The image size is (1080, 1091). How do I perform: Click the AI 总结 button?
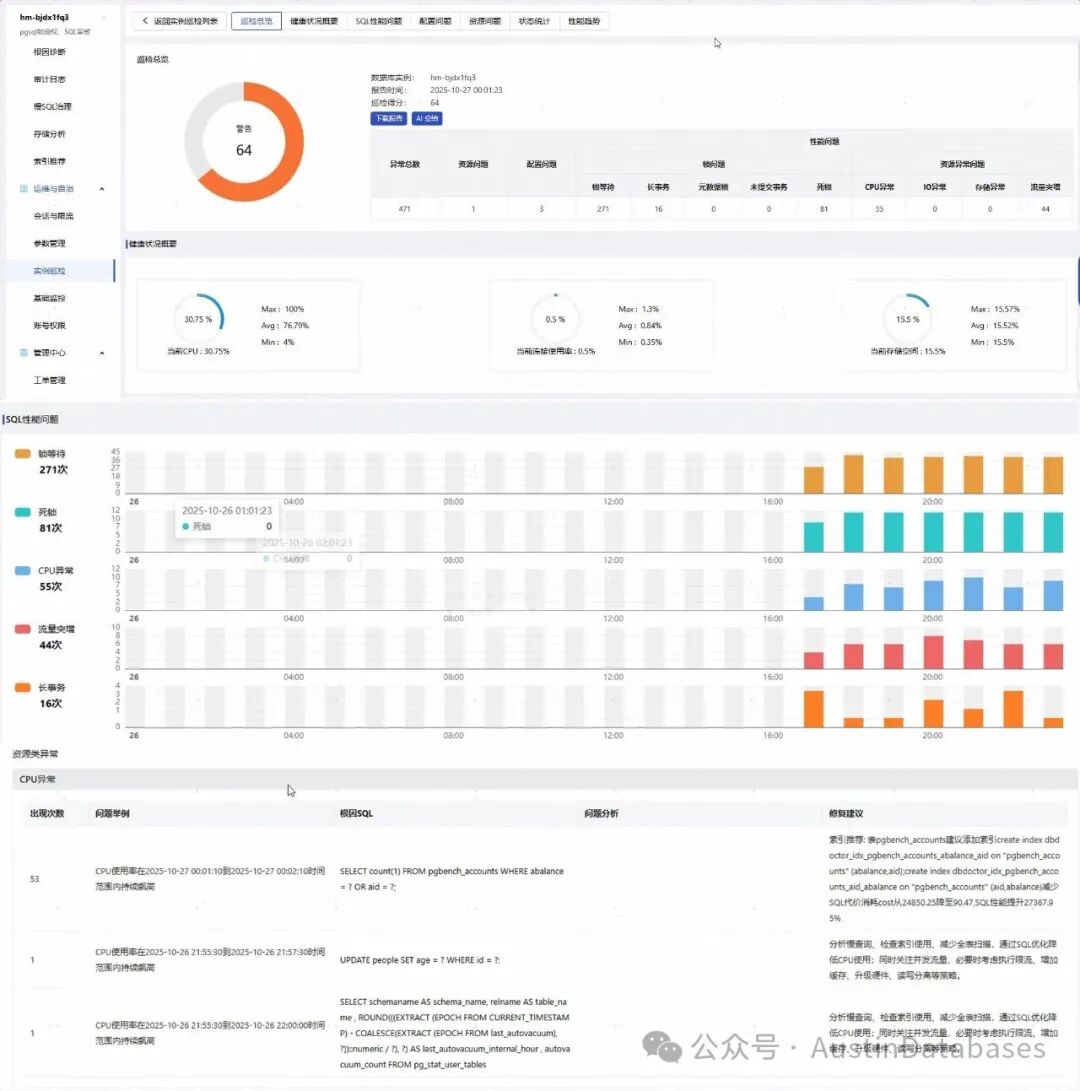click(427, 118)
